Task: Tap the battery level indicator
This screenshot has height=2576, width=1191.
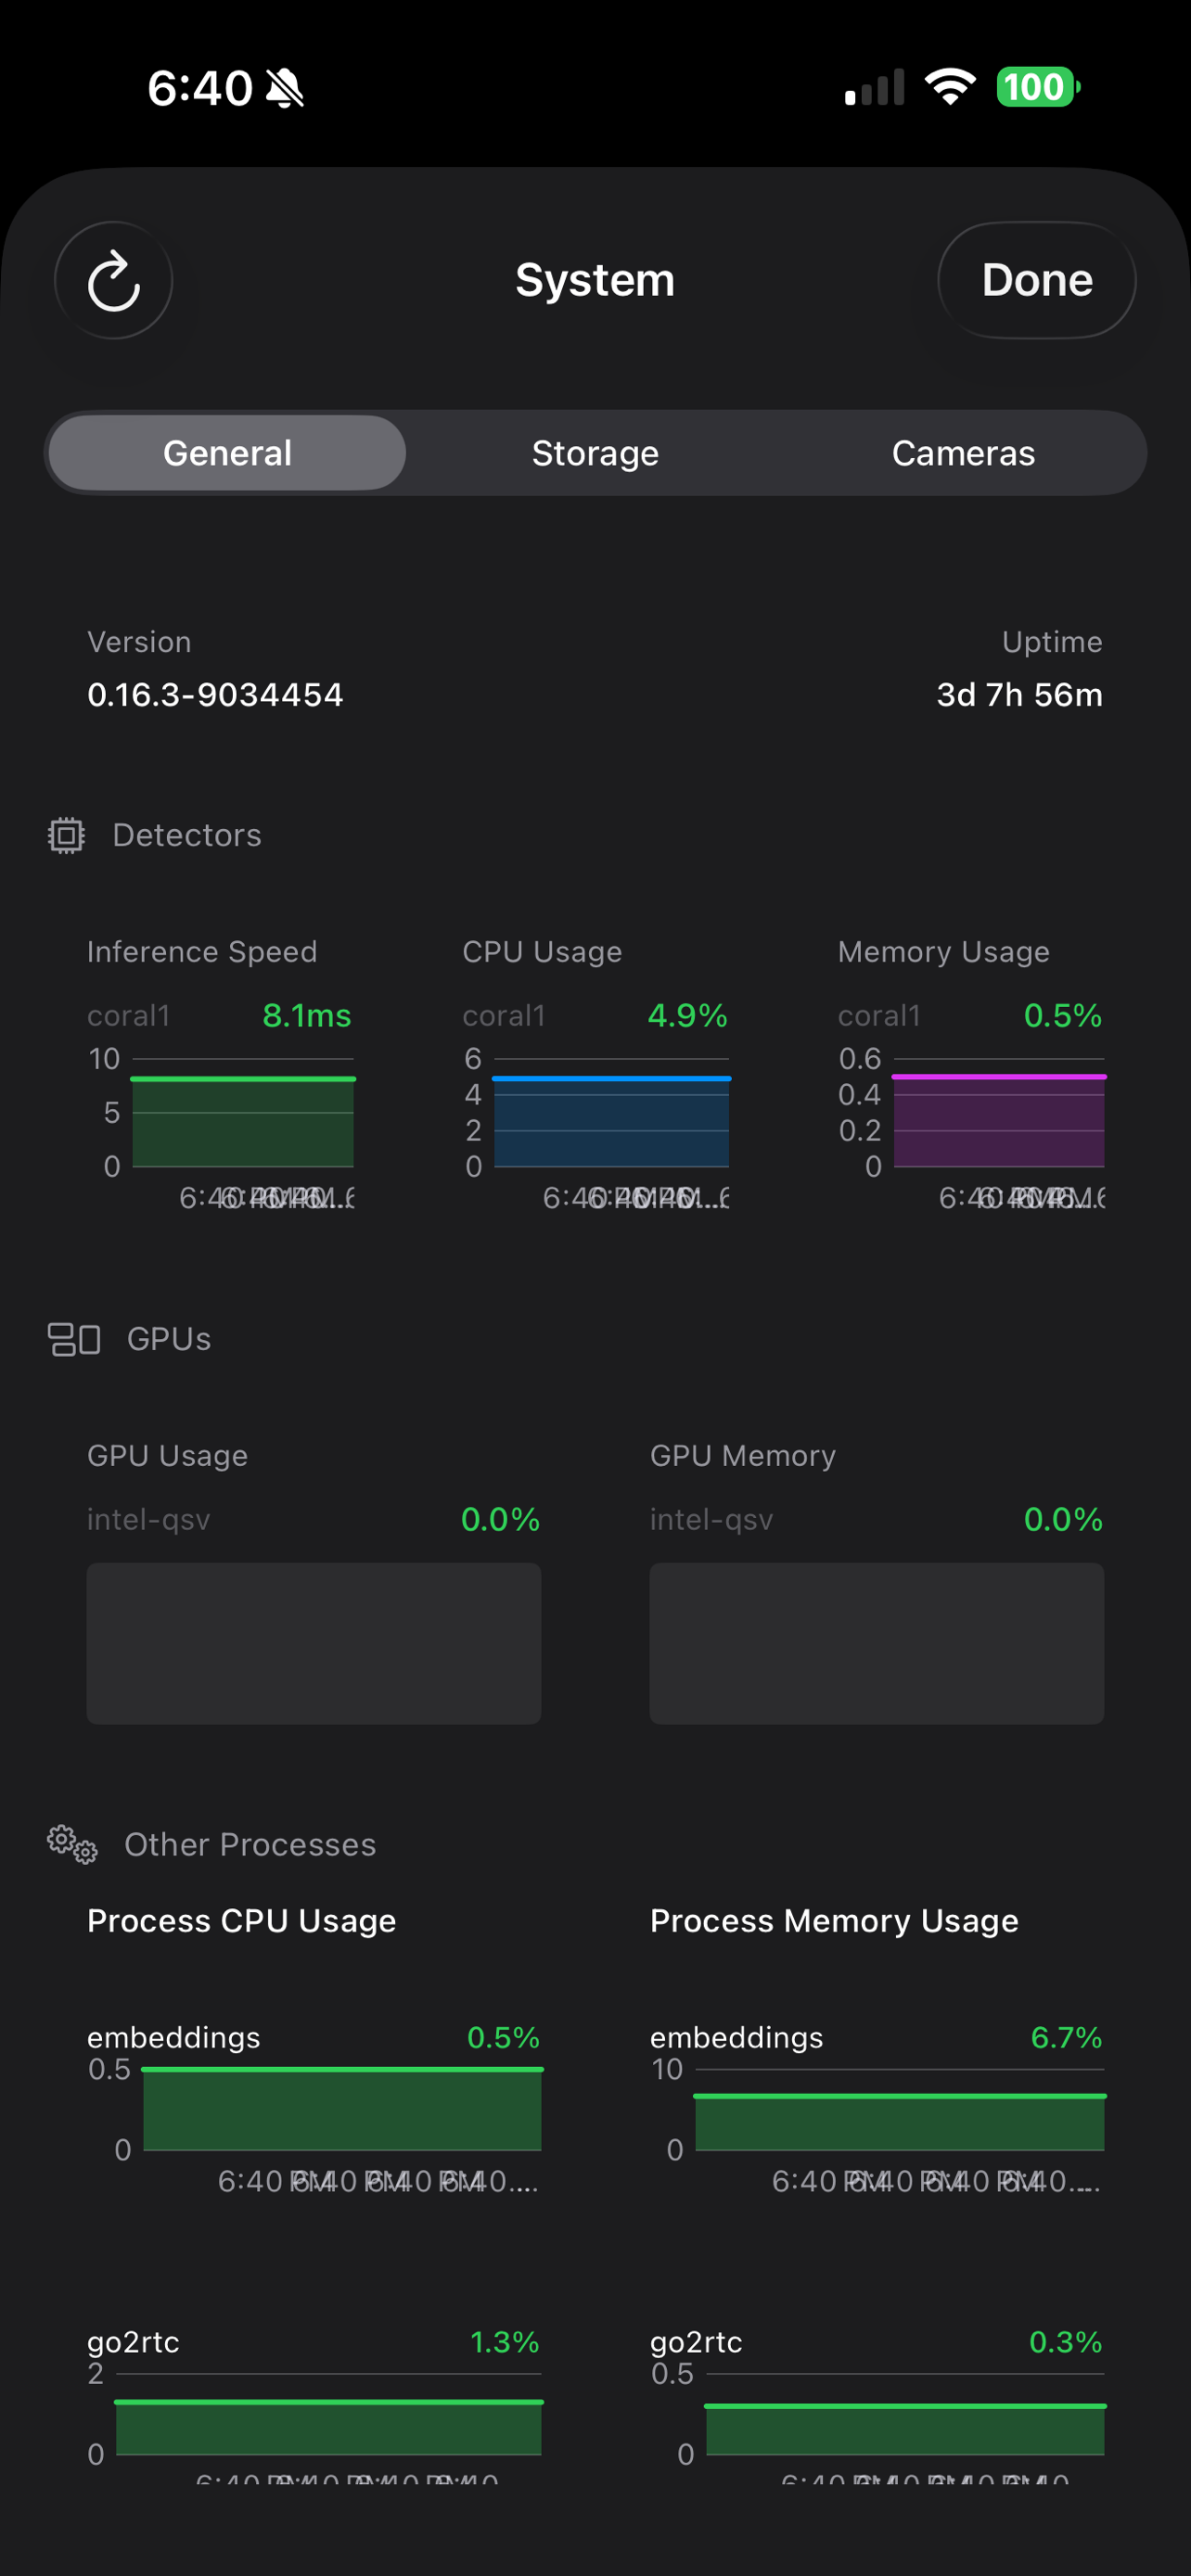Action: 1038,87
